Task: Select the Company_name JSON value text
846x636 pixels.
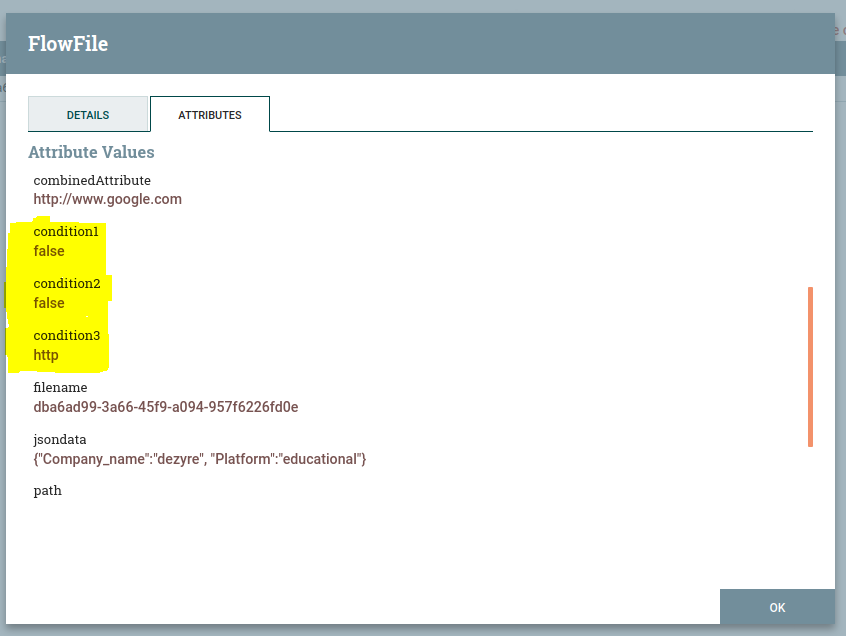Action: tap(200, 459)
